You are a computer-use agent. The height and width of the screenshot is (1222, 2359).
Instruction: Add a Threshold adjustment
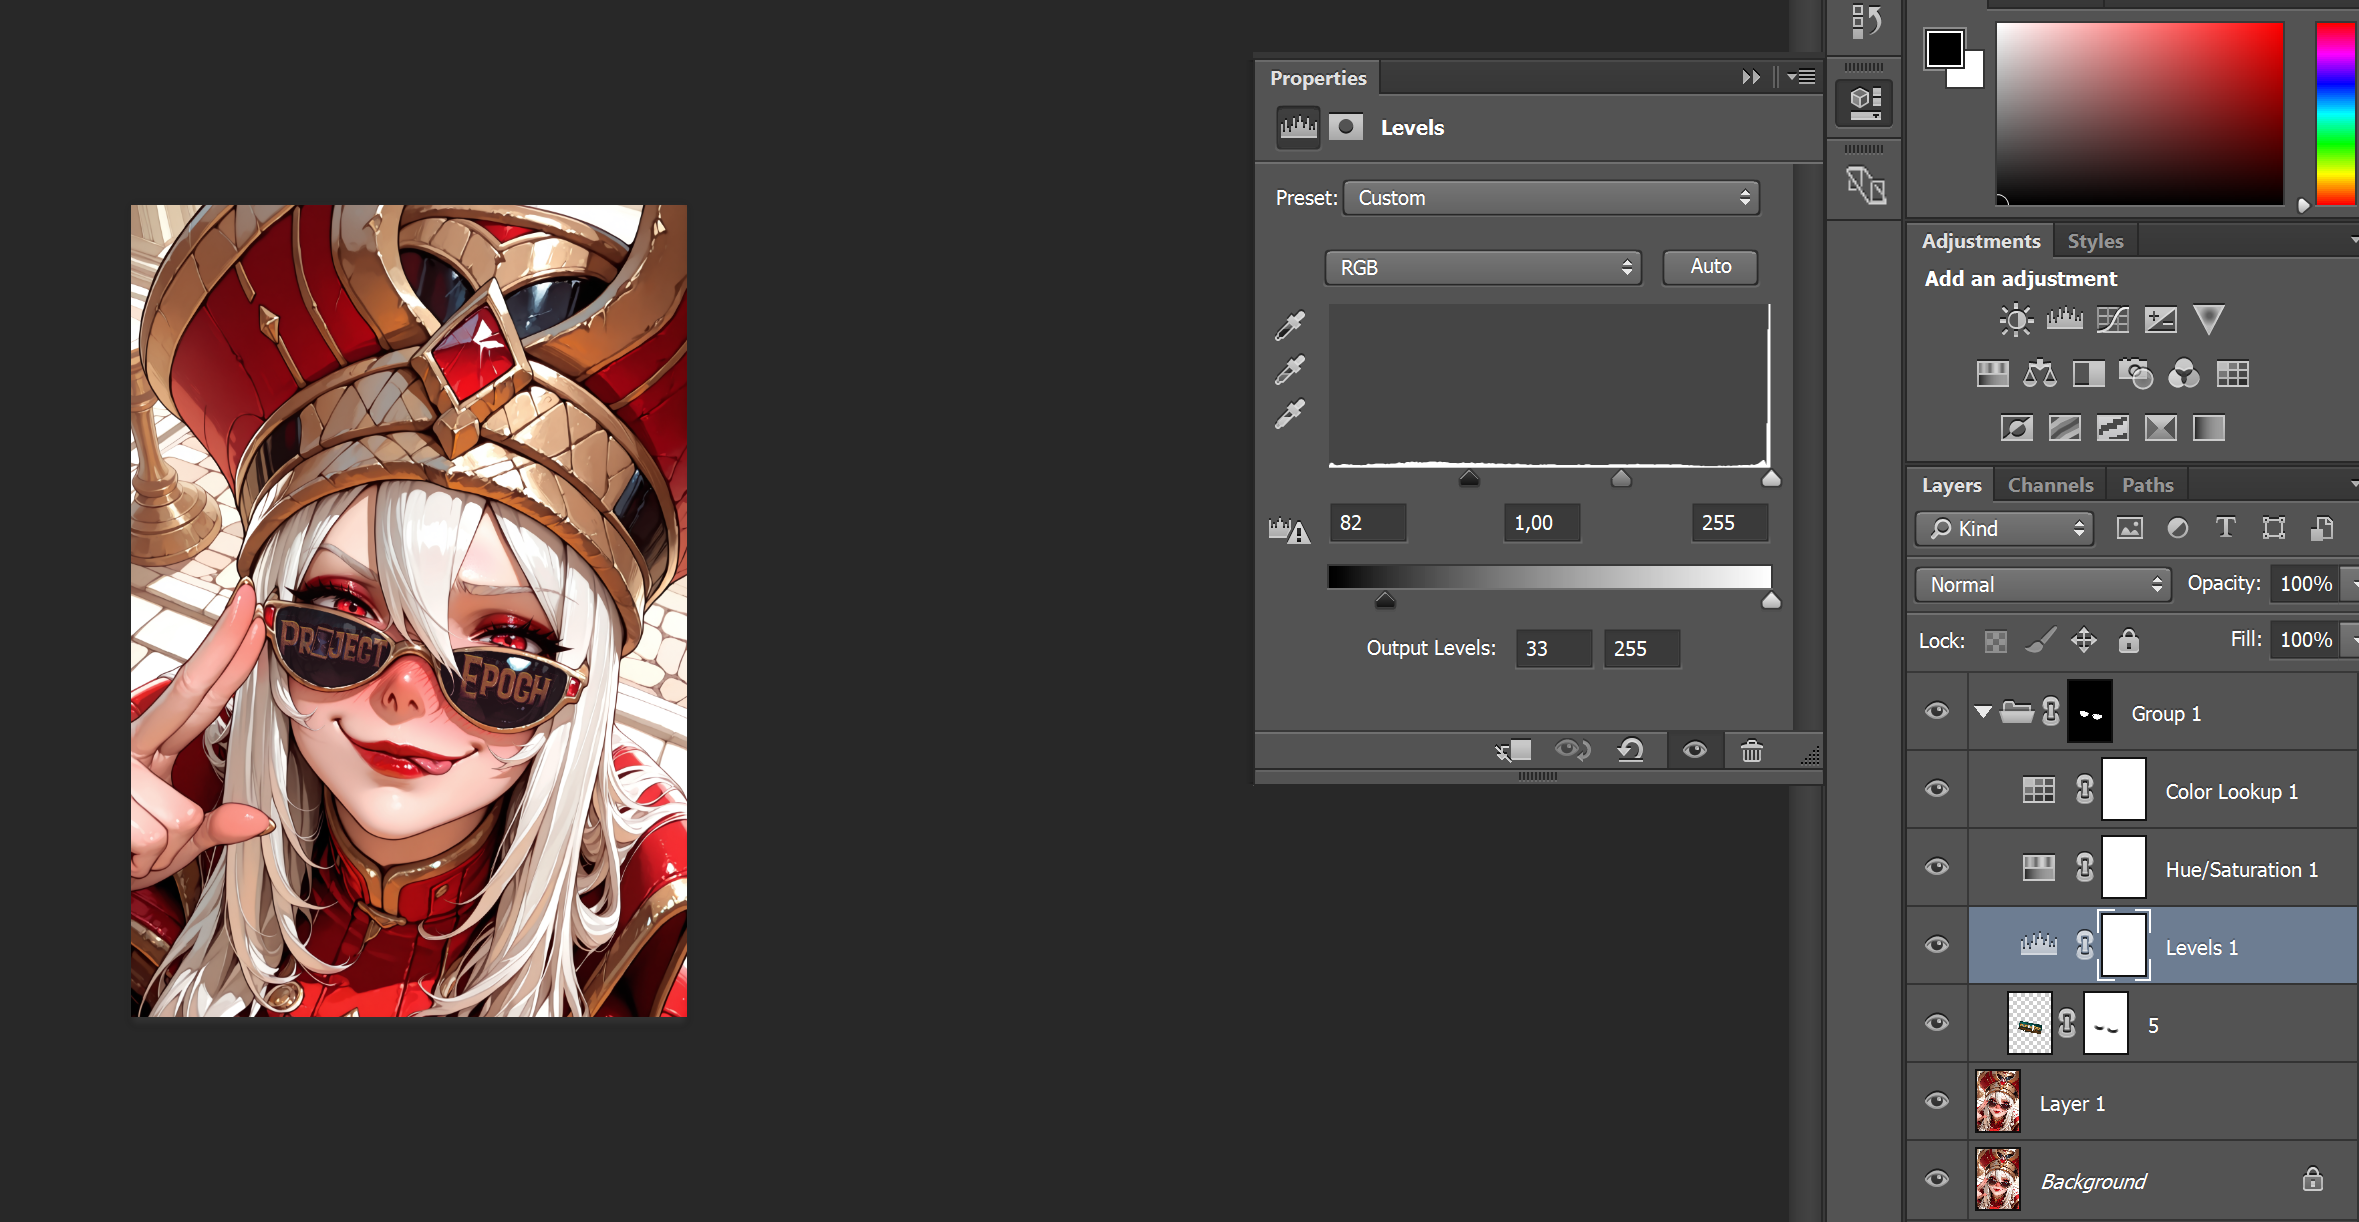point(2112,428)
